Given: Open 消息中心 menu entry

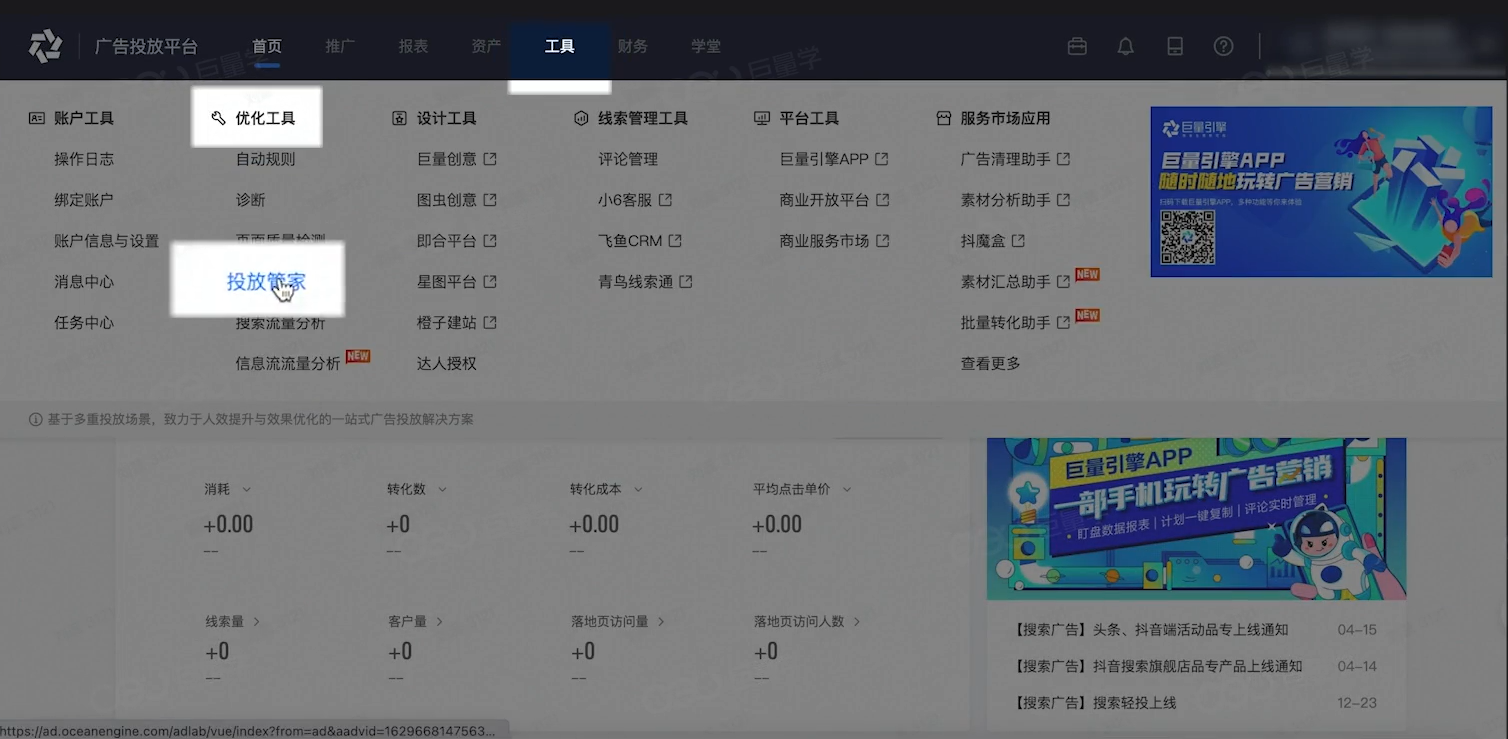Looking at the screenshot, I should [x=84, y=282].
